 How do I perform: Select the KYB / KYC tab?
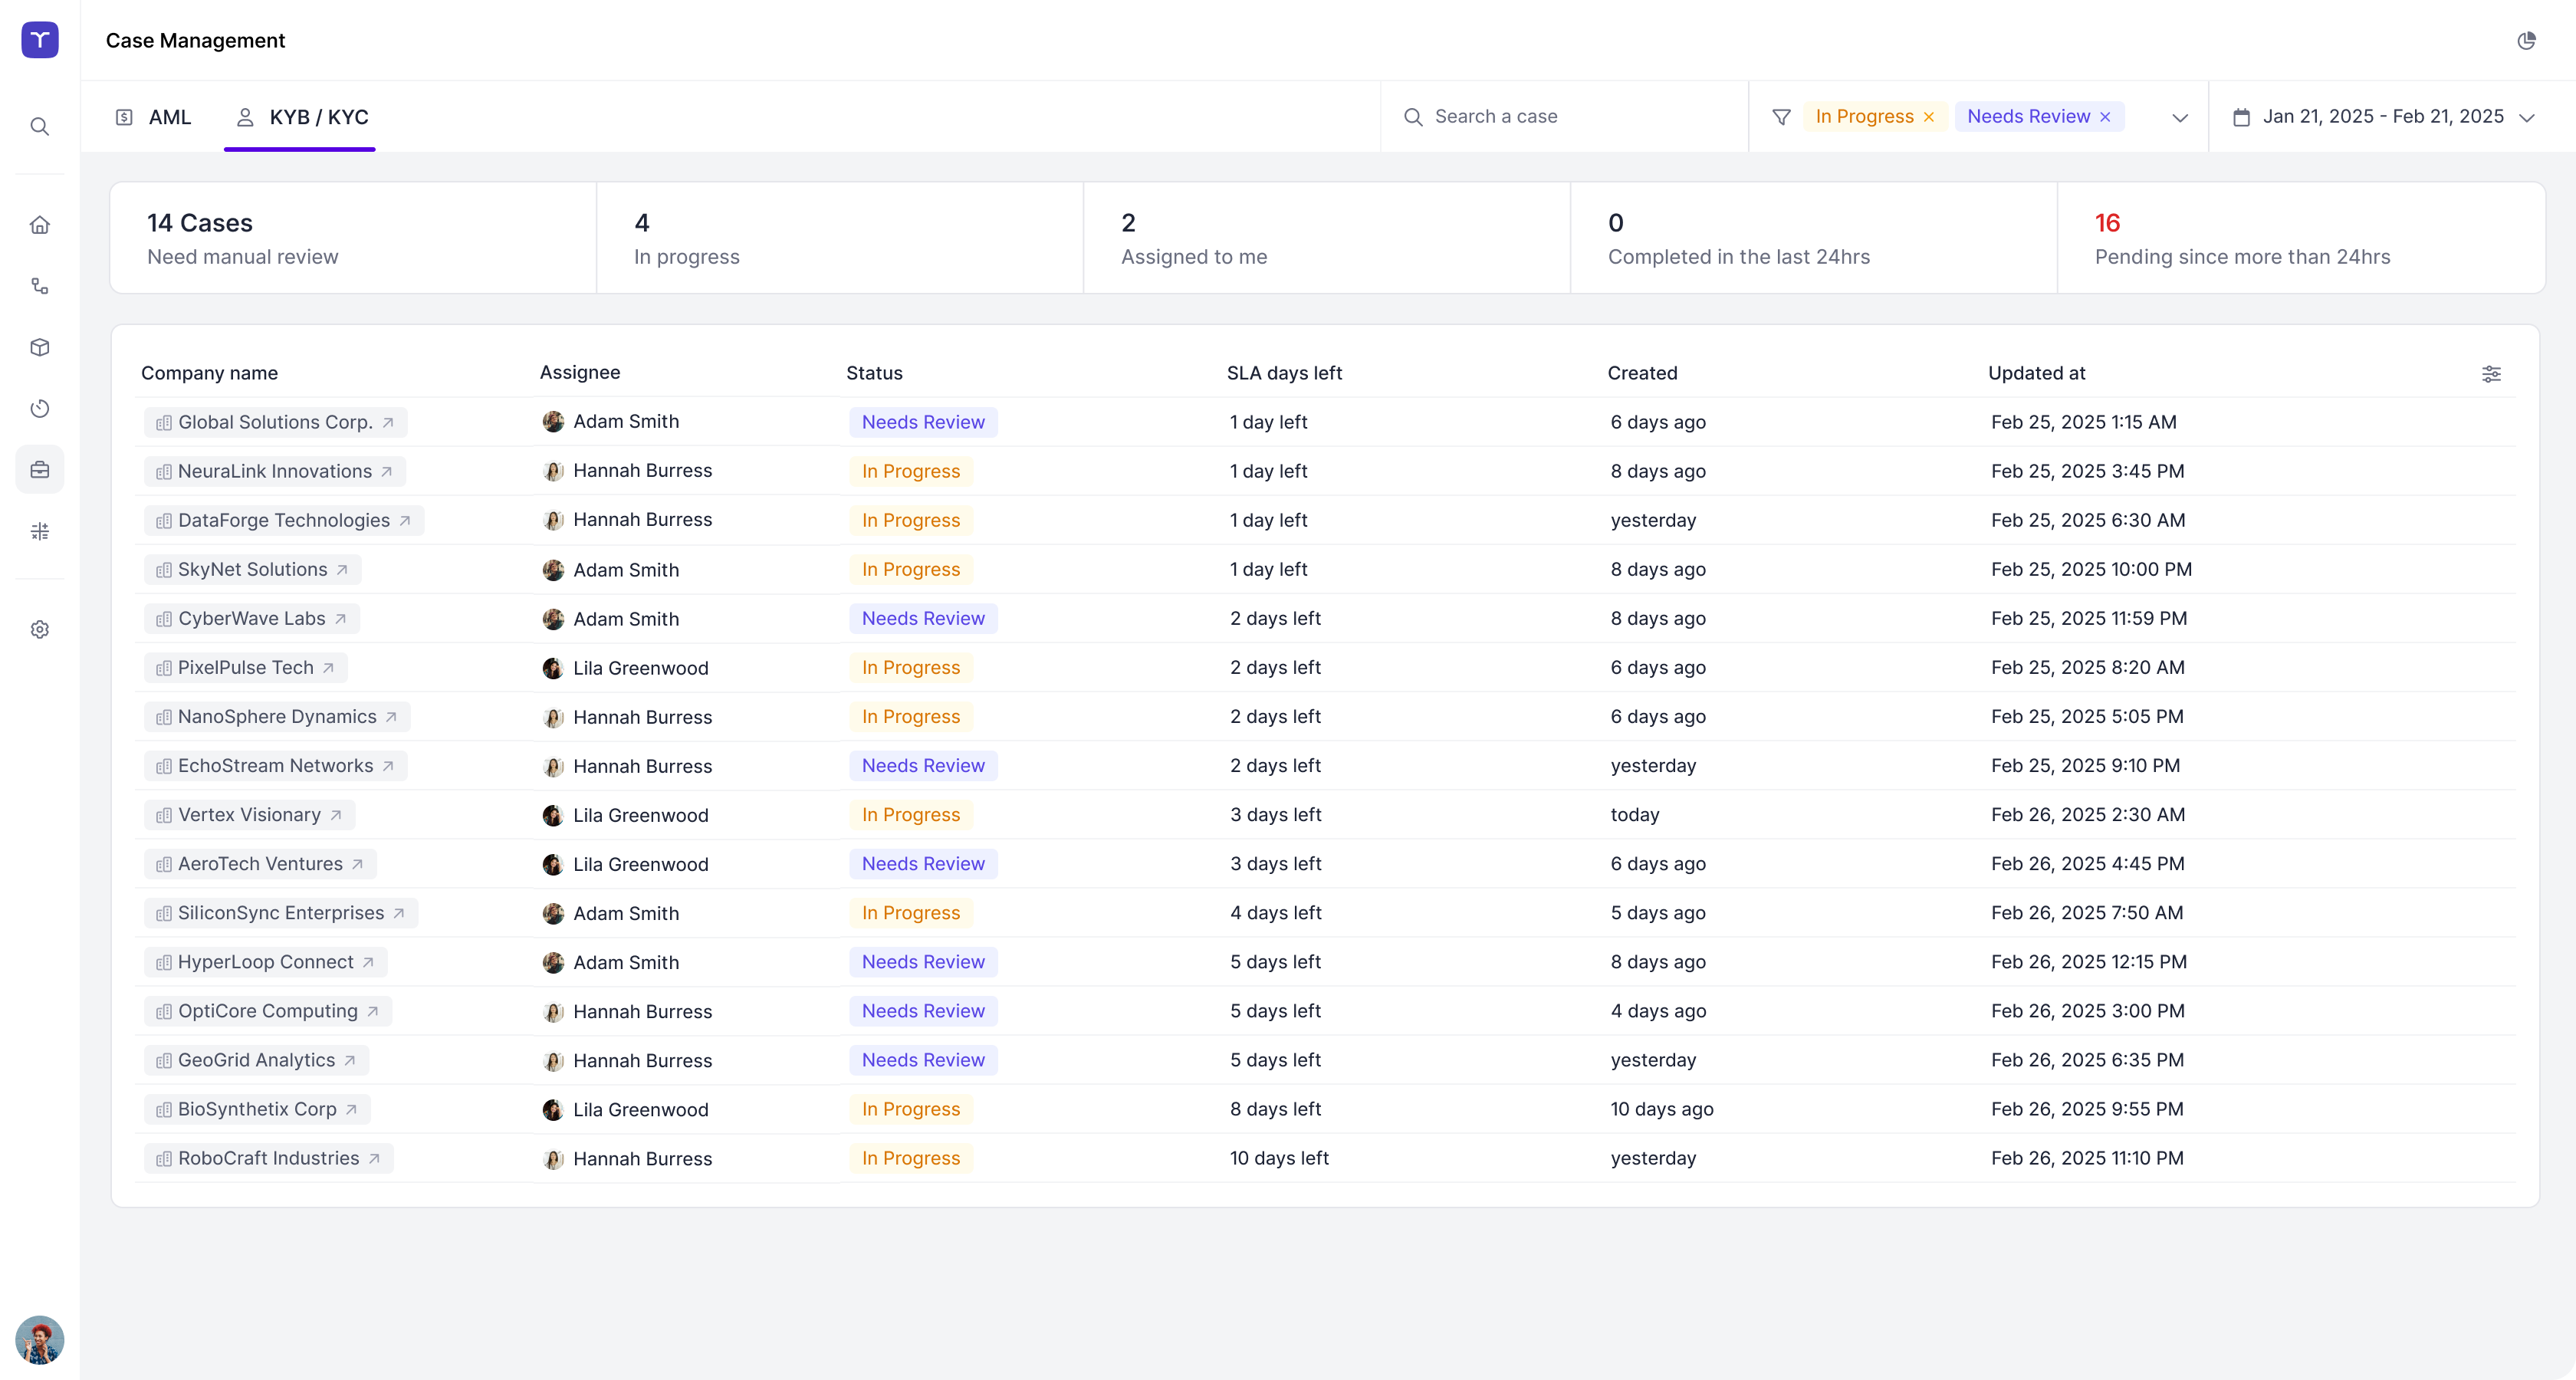302,117
